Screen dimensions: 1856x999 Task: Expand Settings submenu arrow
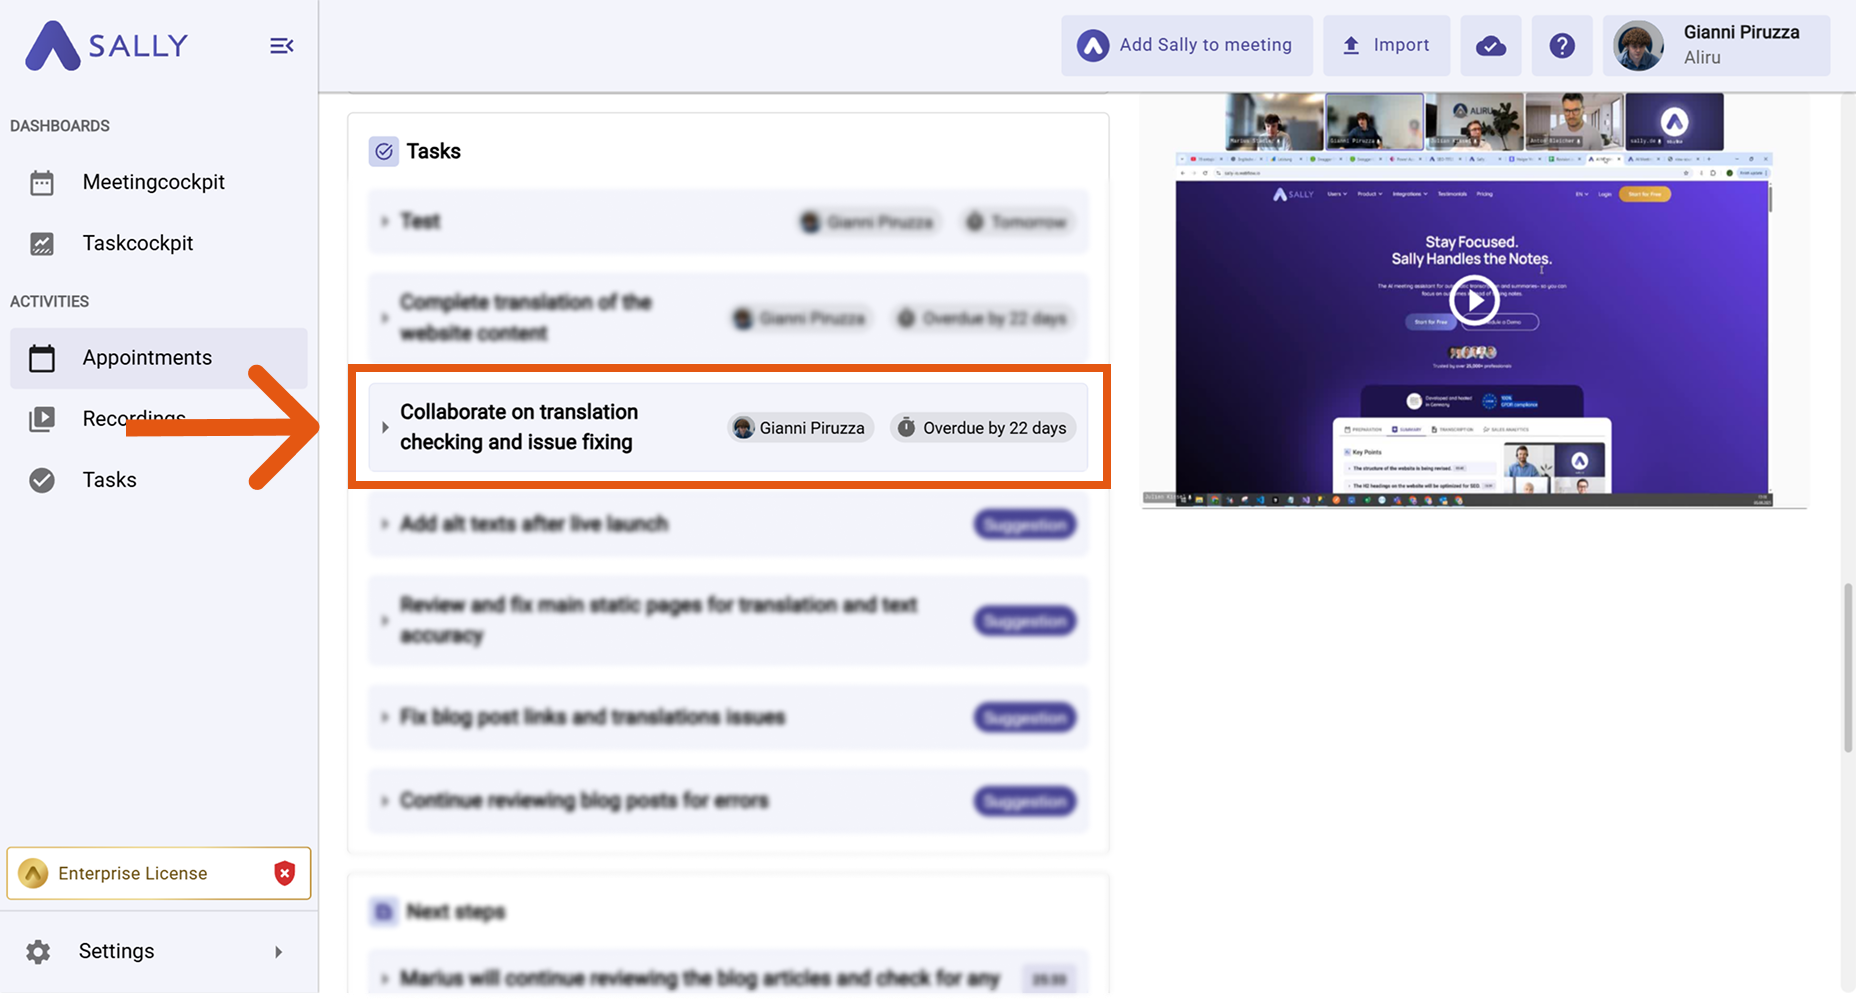coord(279,952)
